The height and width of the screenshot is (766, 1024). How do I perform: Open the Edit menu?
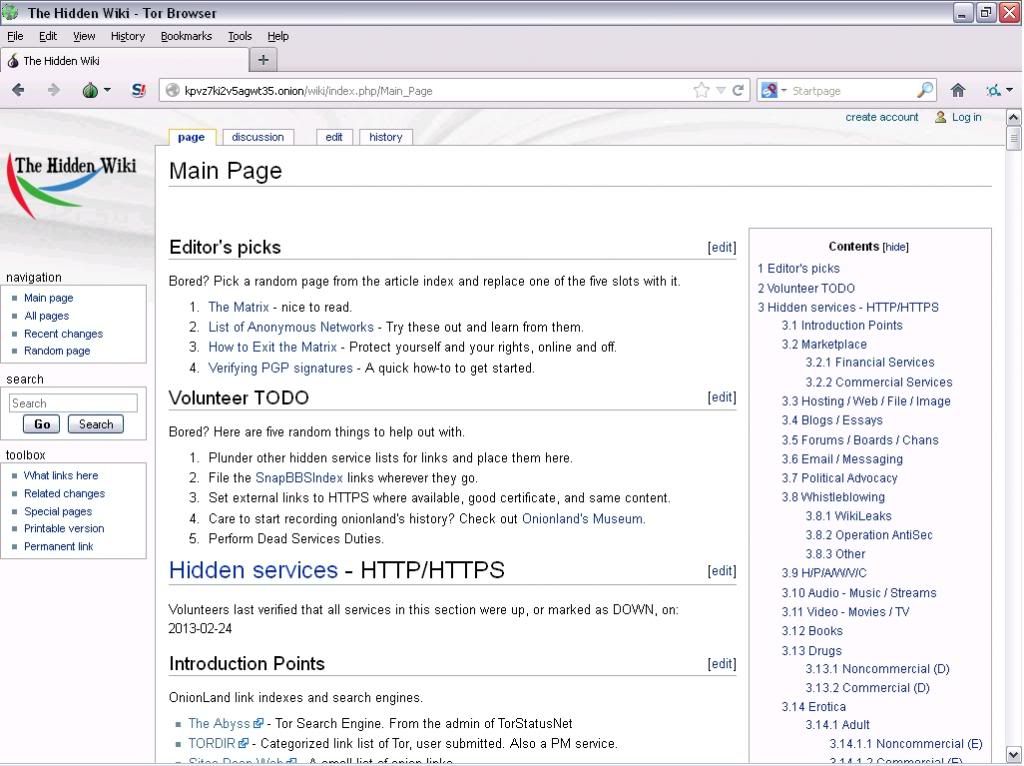48,36
